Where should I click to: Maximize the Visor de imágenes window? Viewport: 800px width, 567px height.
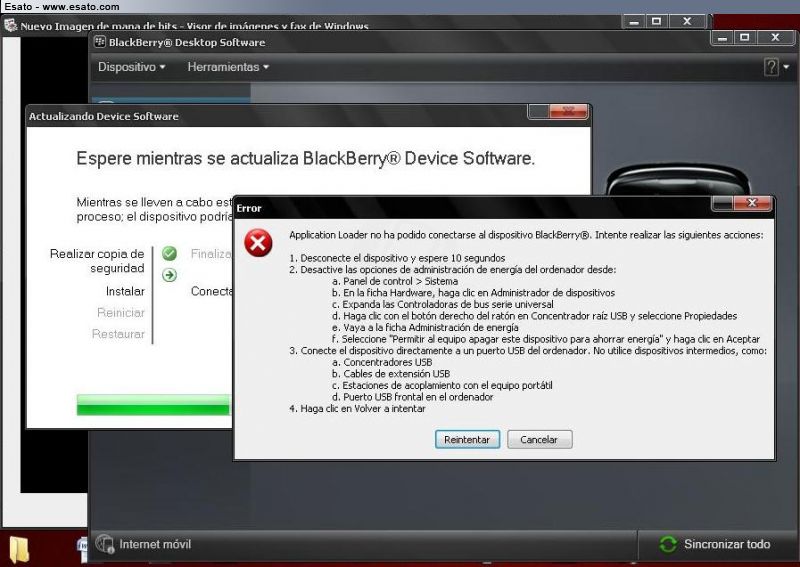(657, 22)
